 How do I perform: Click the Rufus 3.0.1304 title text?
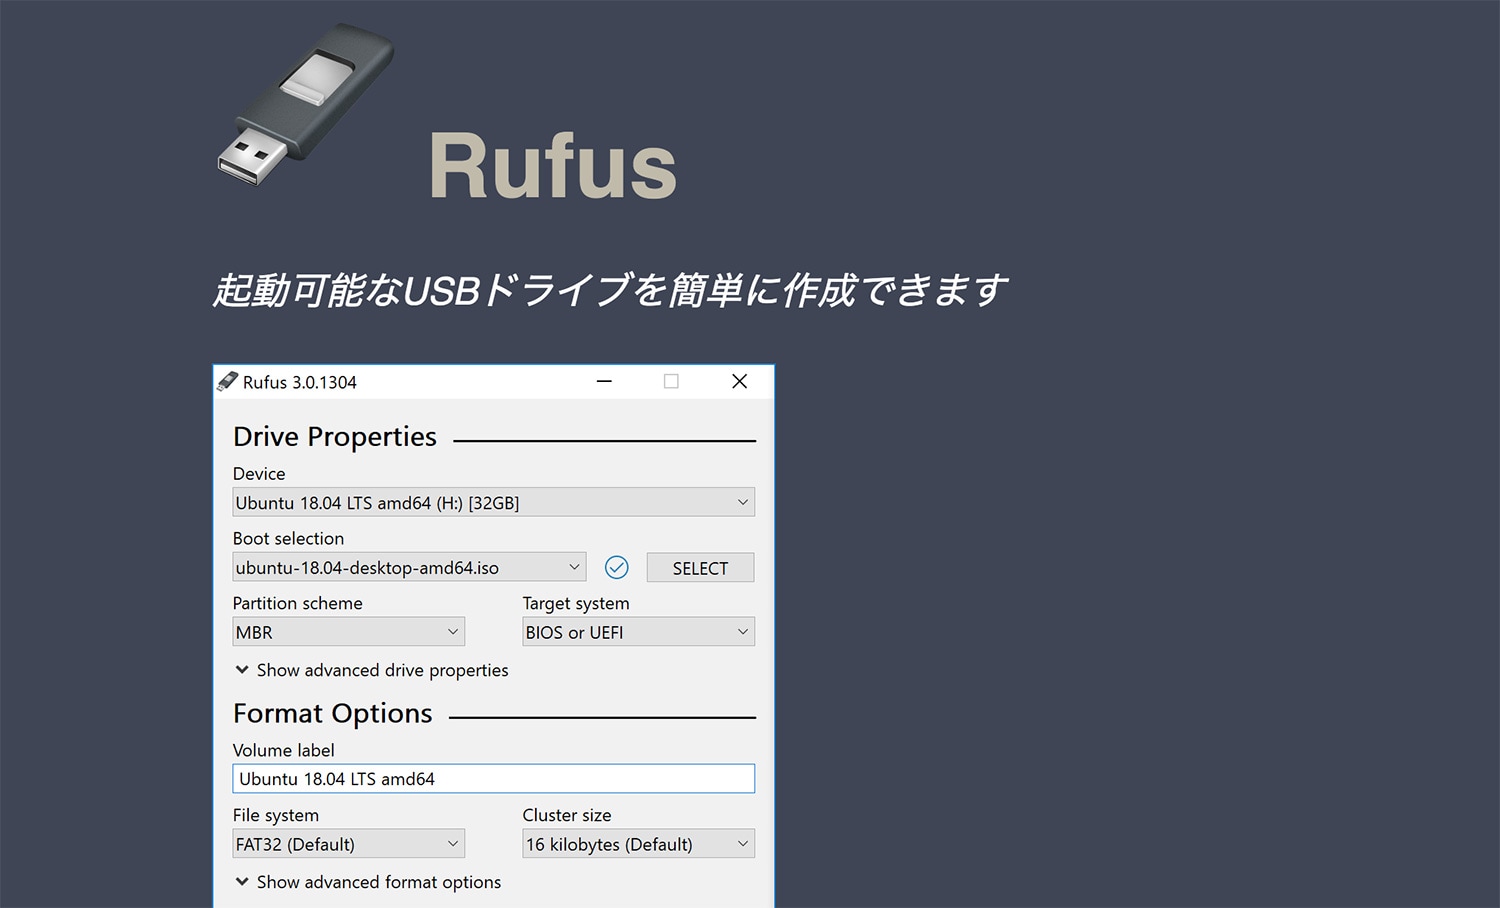pos(300,382)
